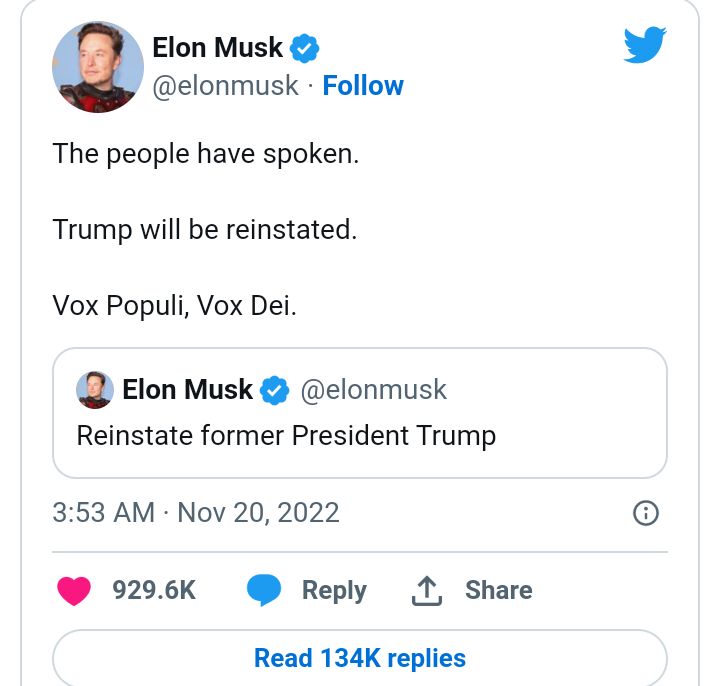Click the Reply label

(334, 590)
